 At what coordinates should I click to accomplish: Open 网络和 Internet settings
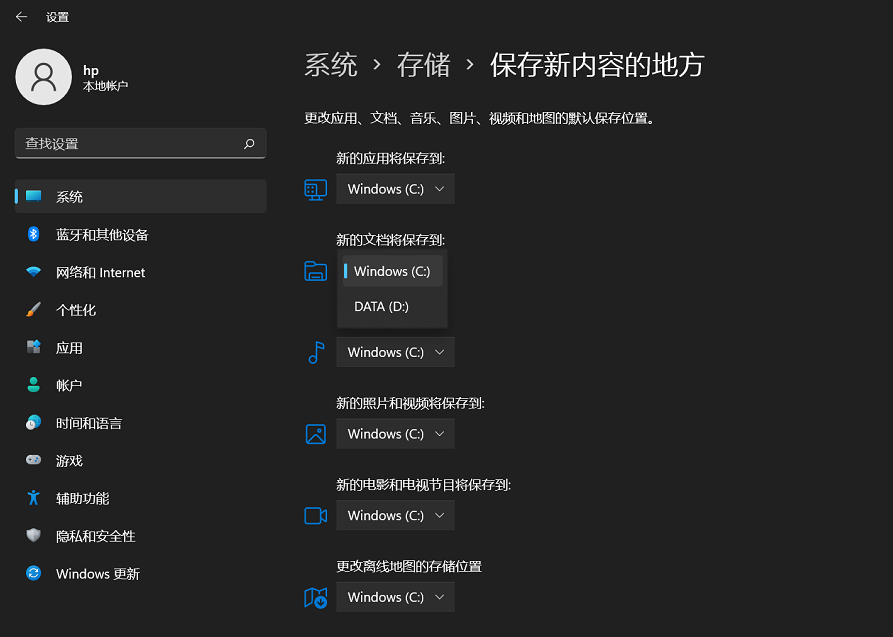[141, 272]
